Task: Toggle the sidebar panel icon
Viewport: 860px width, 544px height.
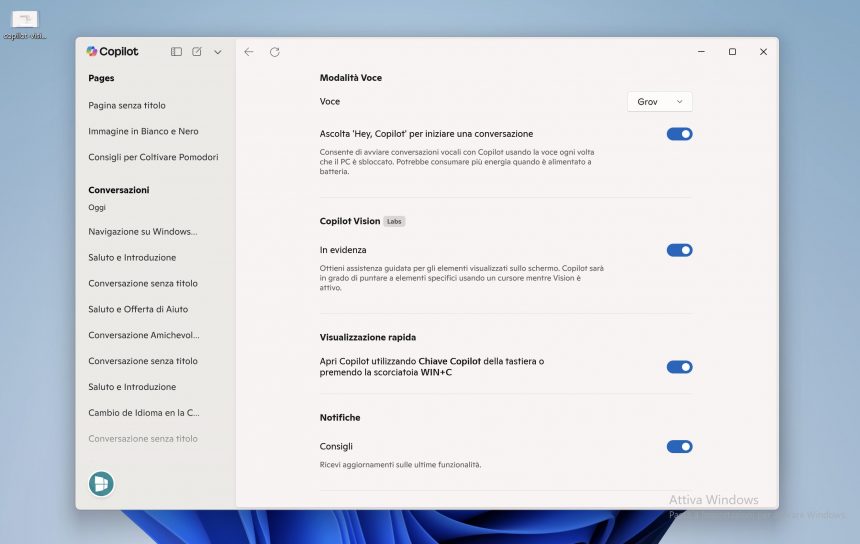Action: [x=176, y=52]
